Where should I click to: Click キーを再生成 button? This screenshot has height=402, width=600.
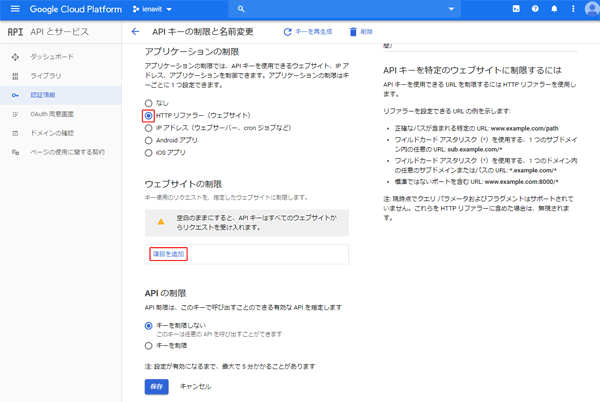(x=308, y=32)
